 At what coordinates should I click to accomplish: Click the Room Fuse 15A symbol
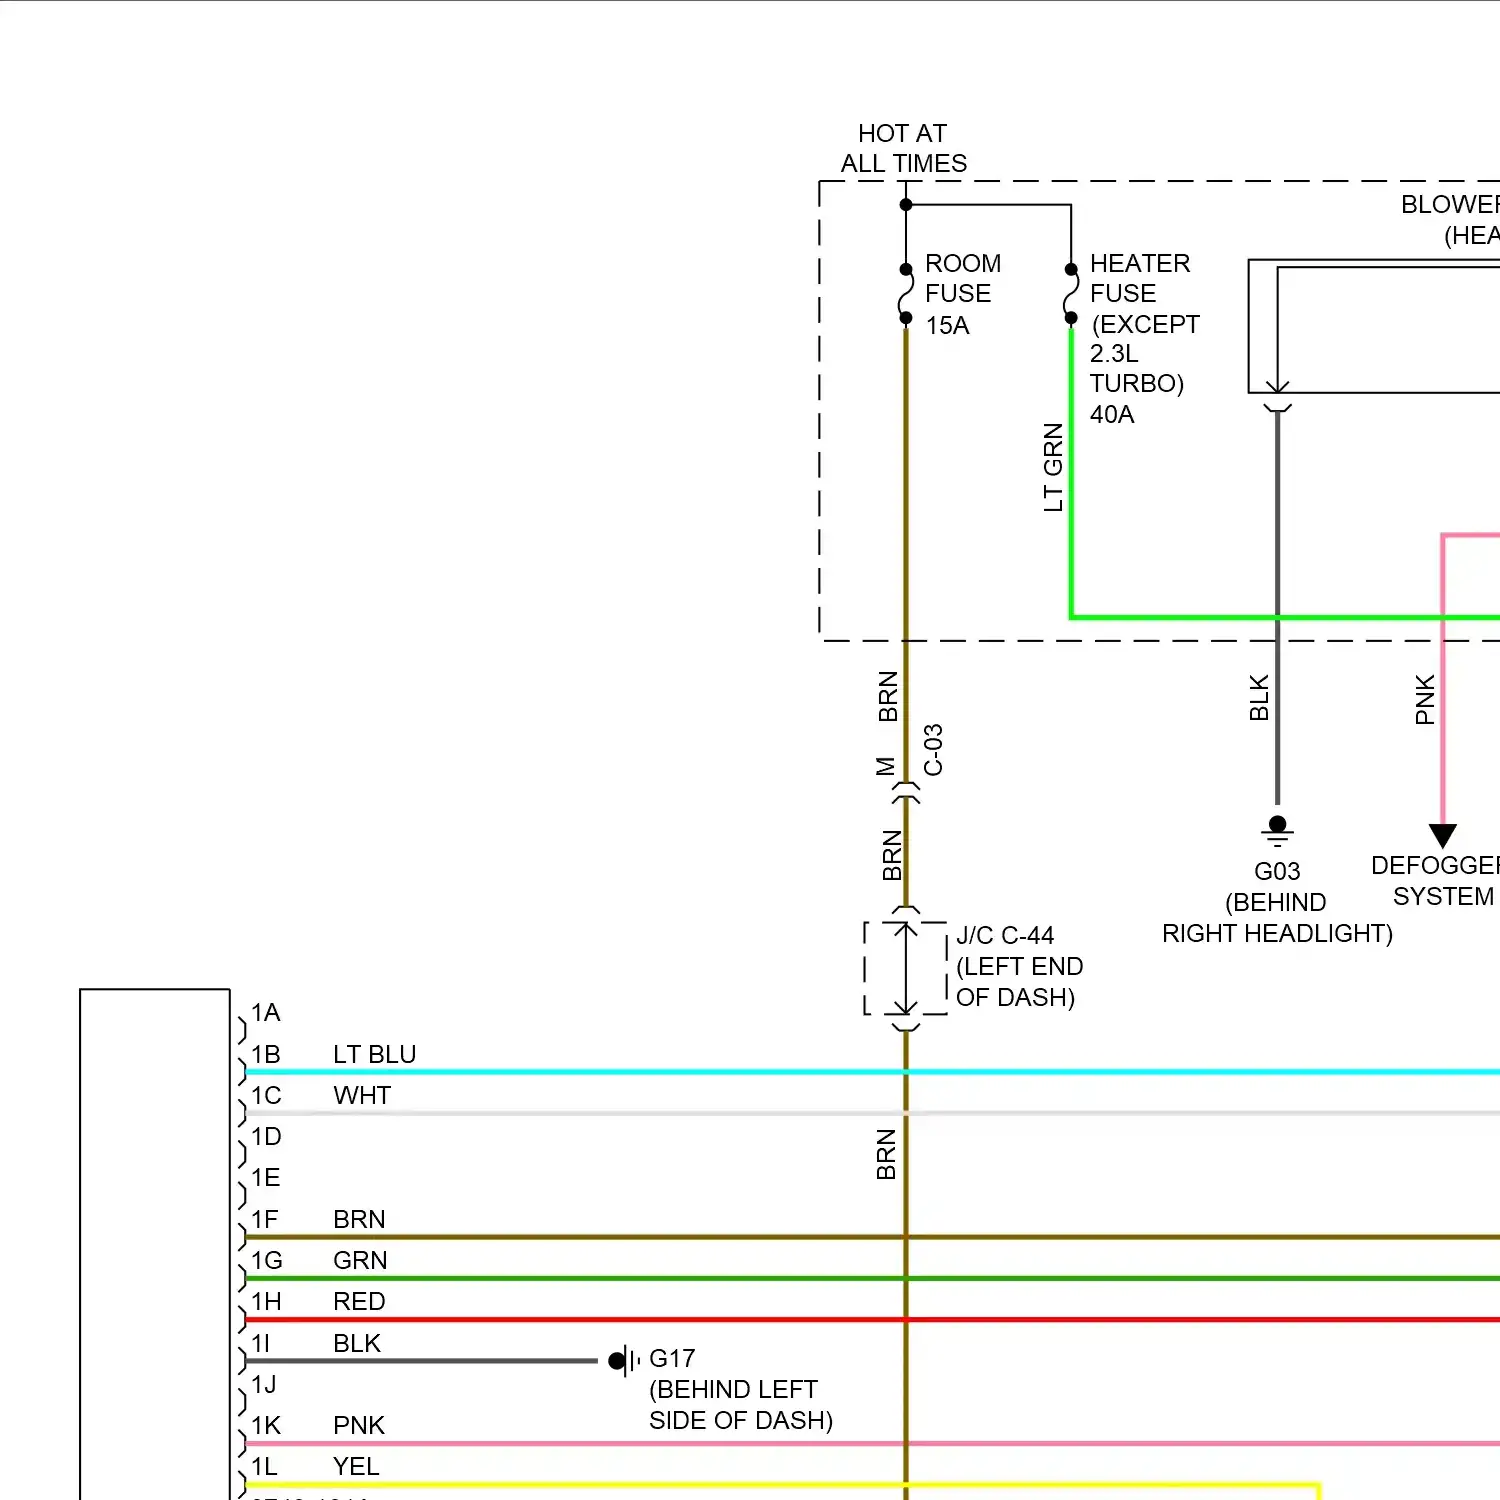pyautogui.click(x=906, y=293)
